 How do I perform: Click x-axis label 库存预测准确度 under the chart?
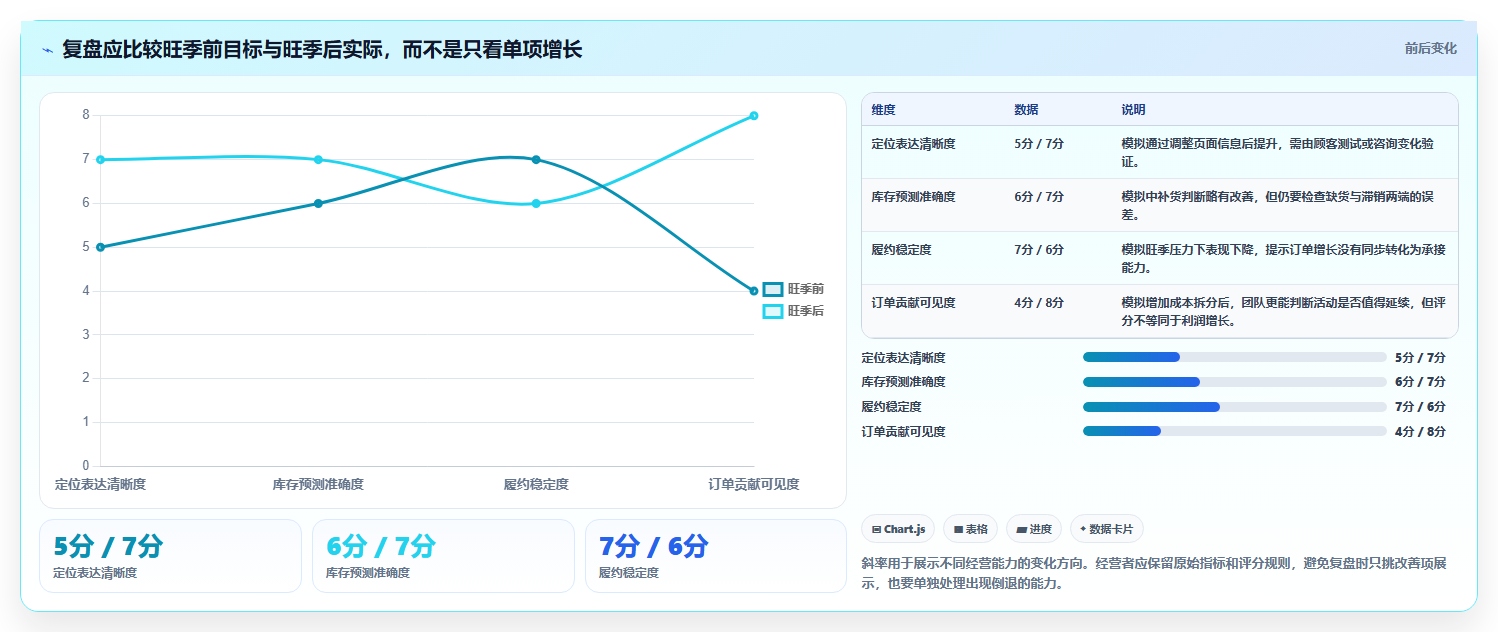[x=318, y=484]
